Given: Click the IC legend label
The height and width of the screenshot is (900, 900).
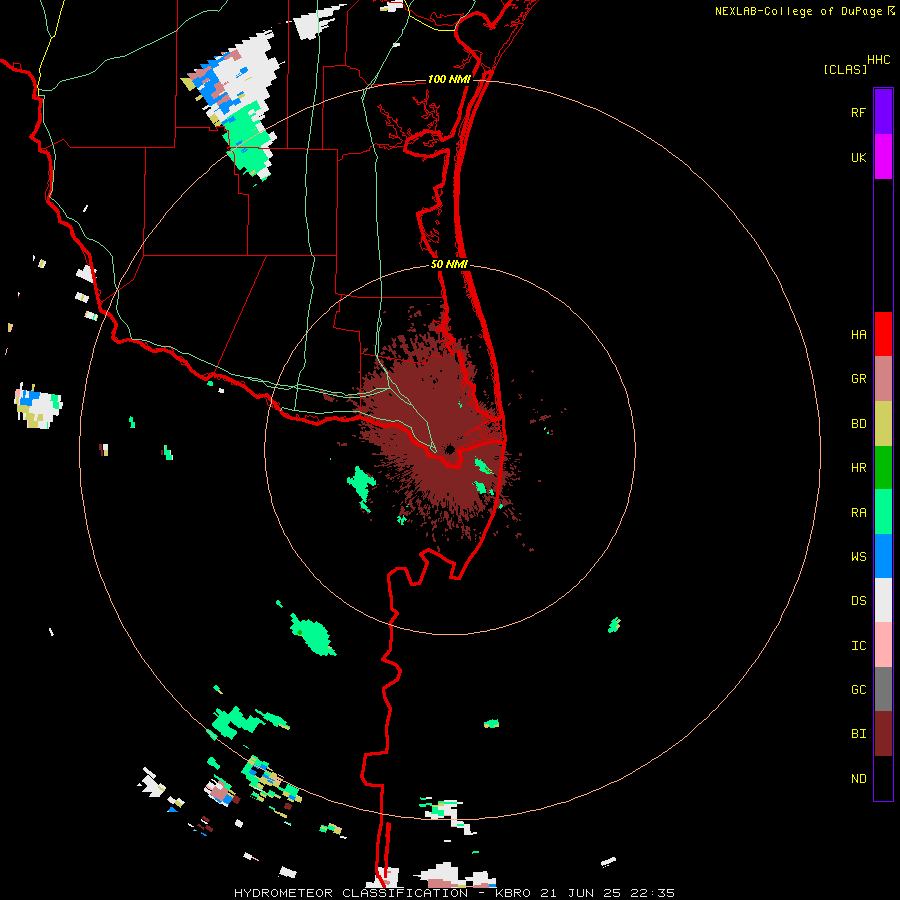Looking at the screenshot, I should [x=858, y=646].
